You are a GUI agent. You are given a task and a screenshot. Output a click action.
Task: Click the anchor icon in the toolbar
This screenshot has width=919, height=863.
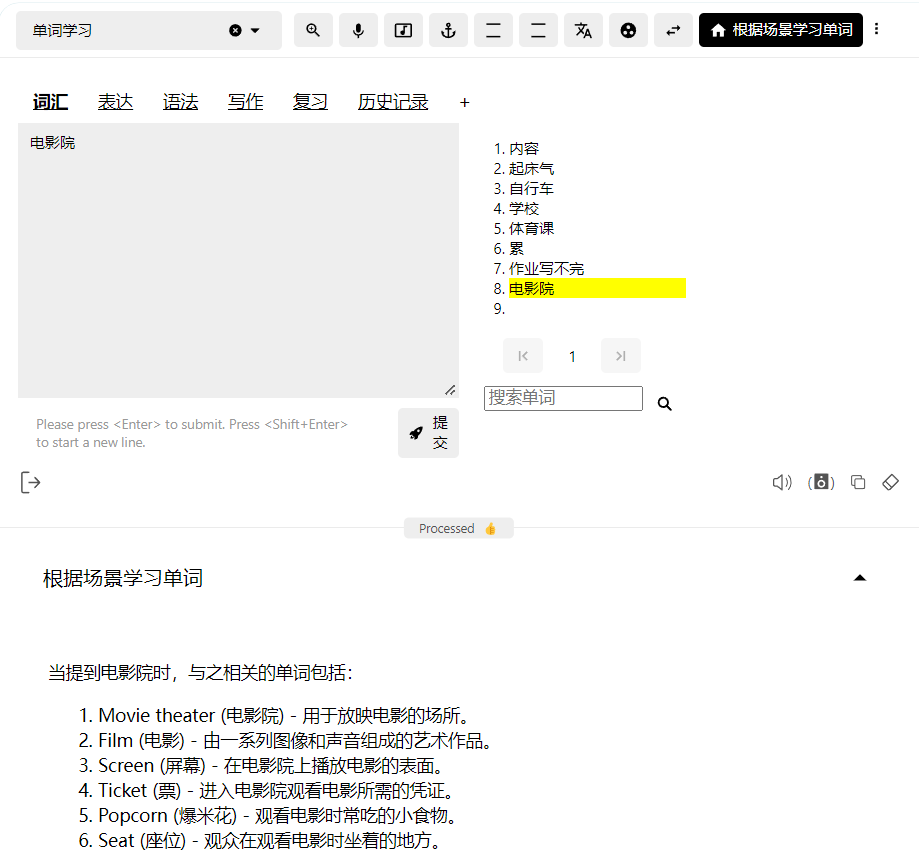448,30
